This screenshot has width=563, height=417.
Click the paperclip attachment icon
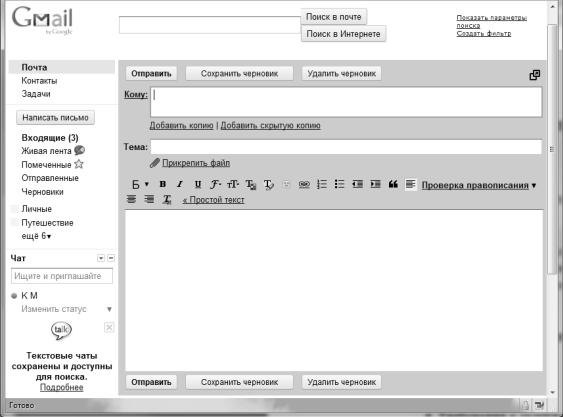tap(154, 163)
